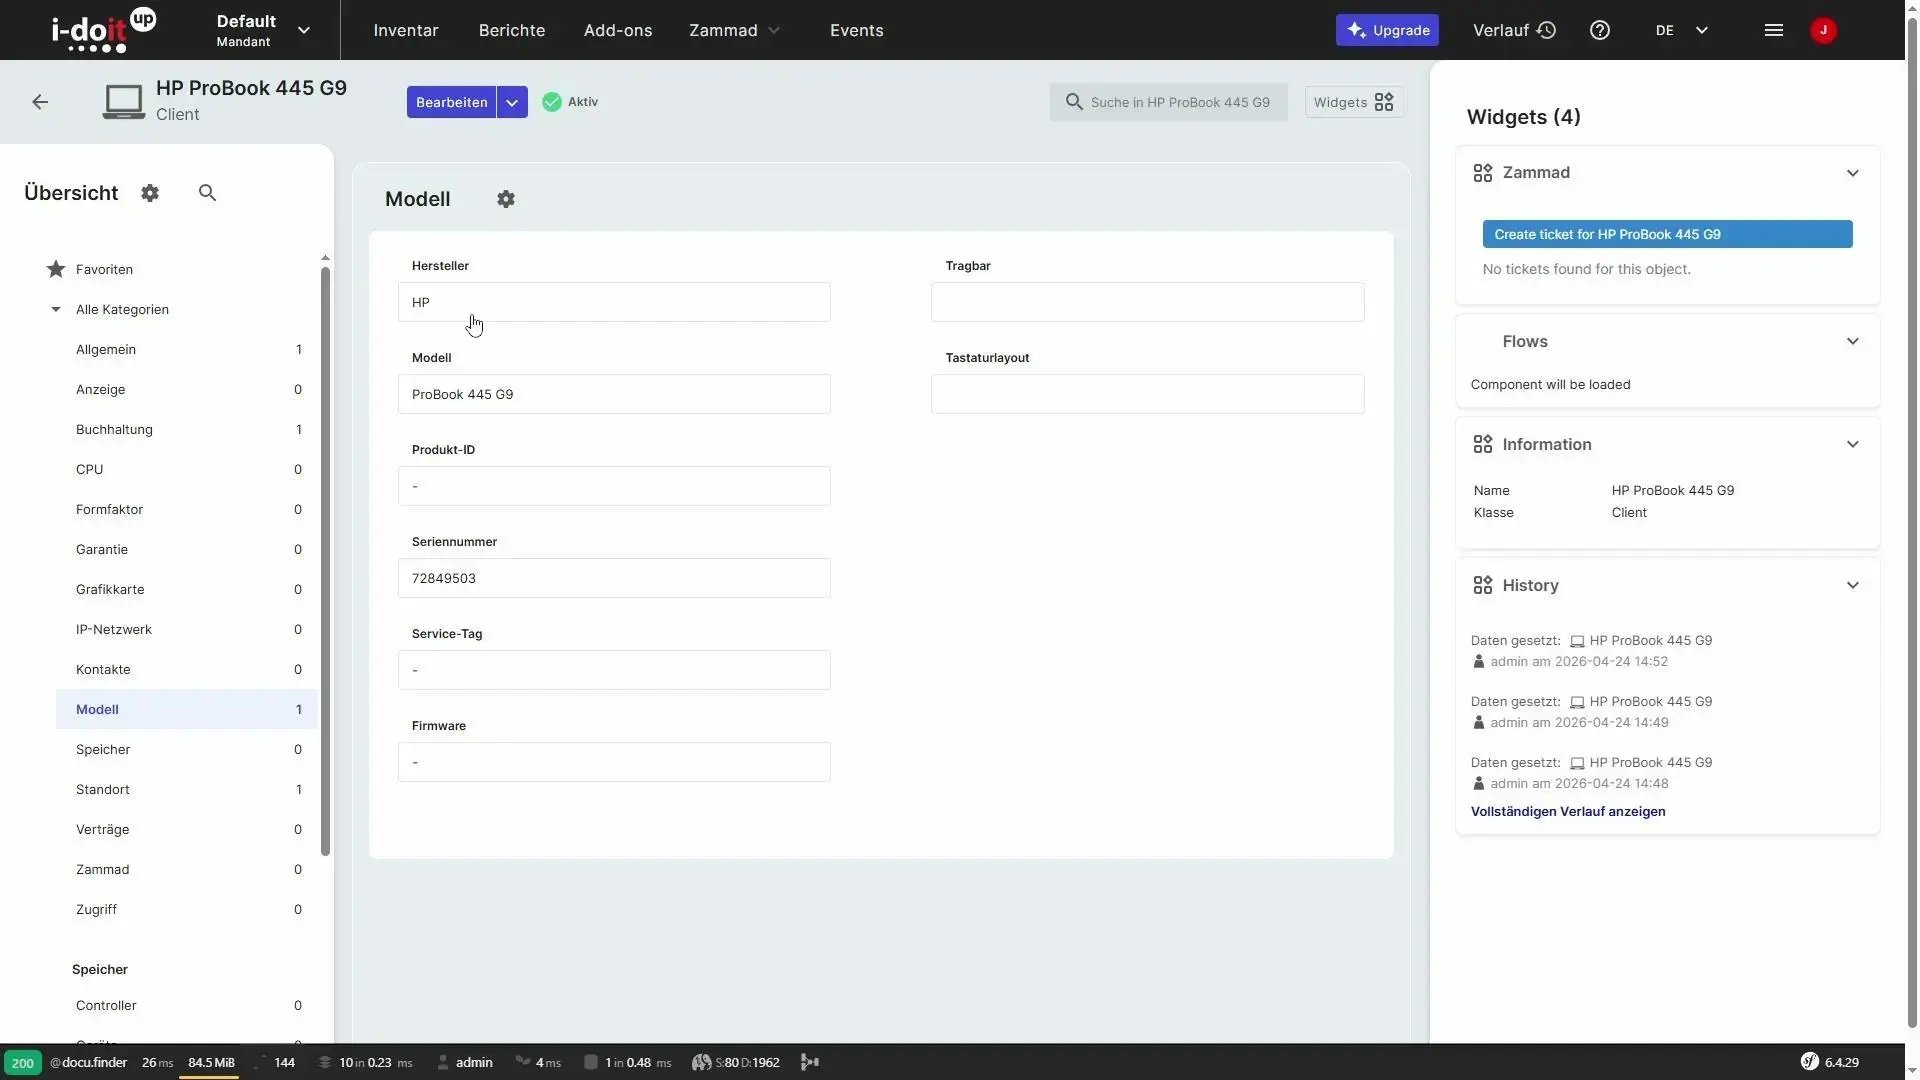The width and height of the screenshot is (1920, 1080).
Task: Go back with the arrow icon
Action: click(40, 102)
